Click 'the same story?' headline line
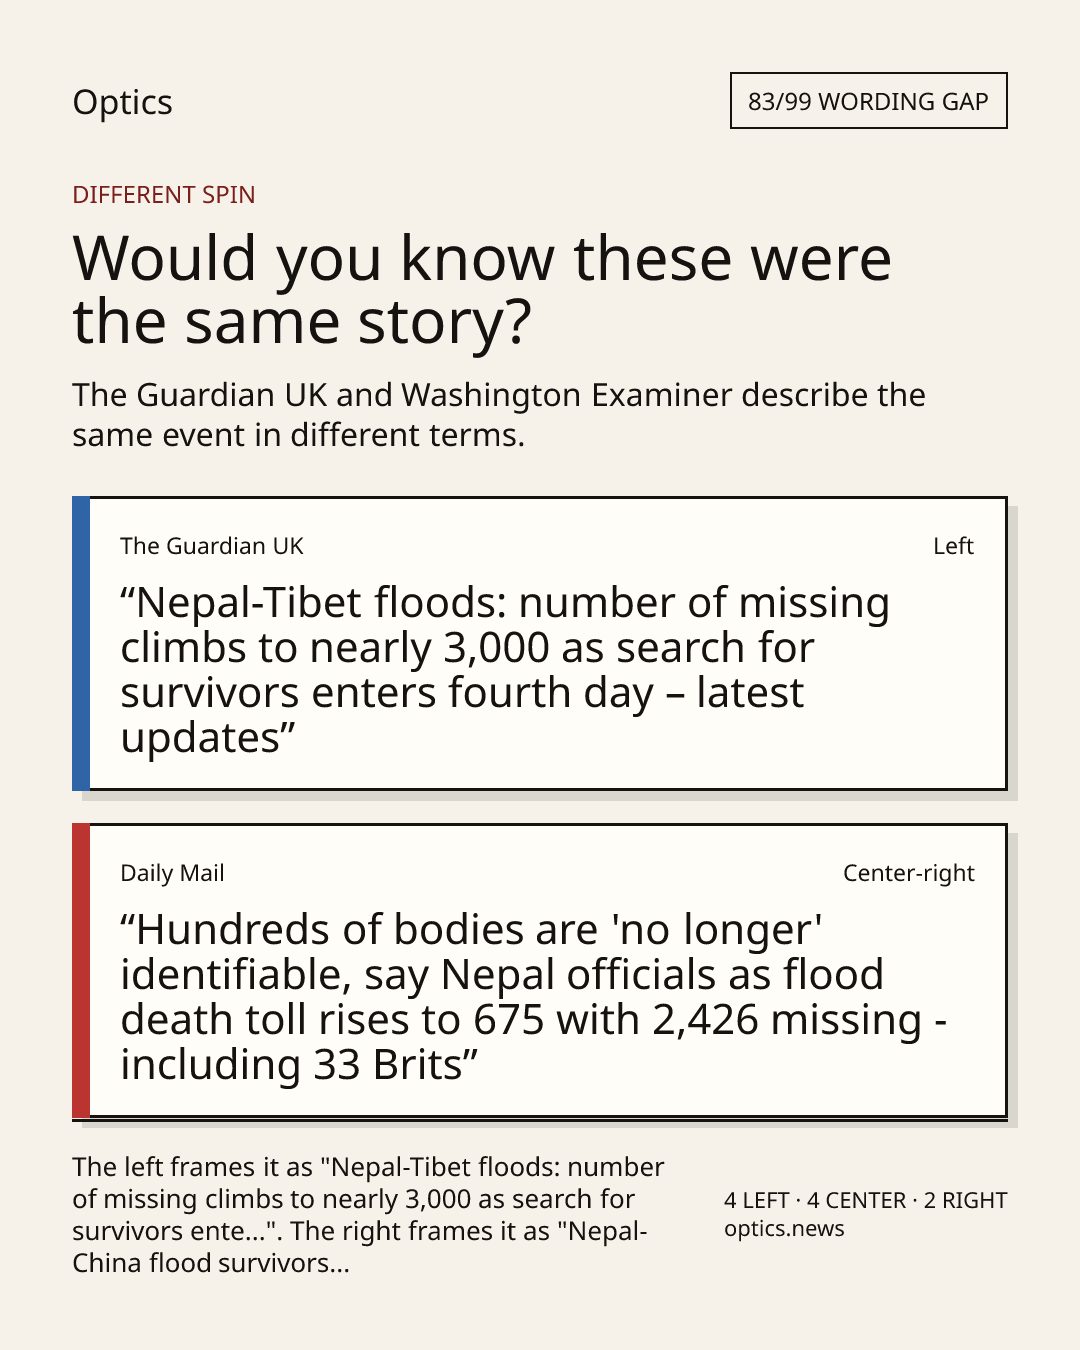 (302, 322)
